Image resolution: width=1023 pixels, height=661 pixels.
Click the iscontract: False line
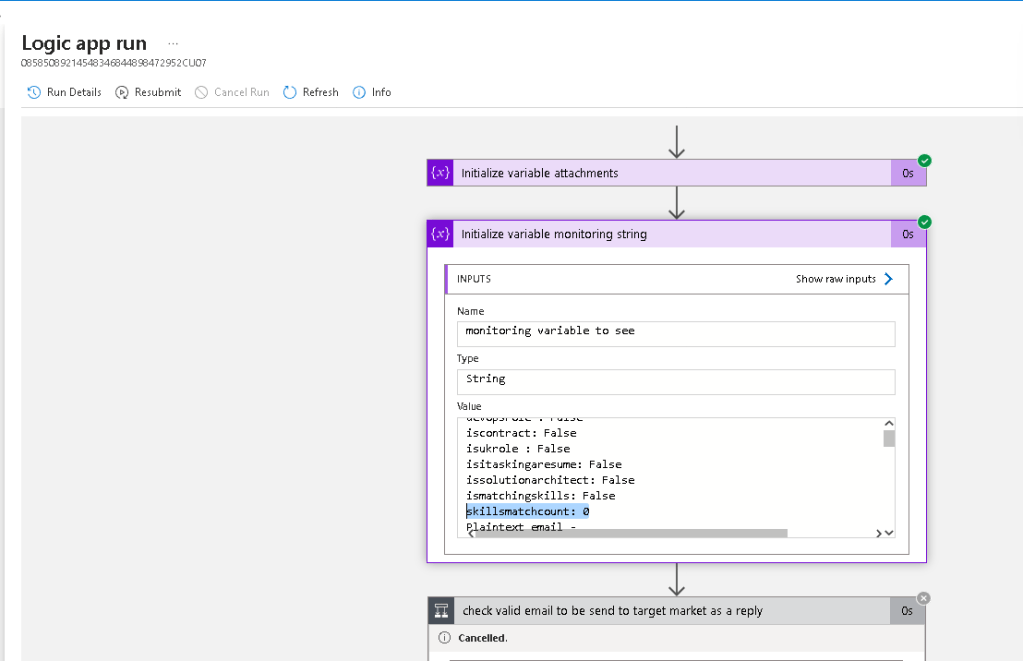coord(521,433)
